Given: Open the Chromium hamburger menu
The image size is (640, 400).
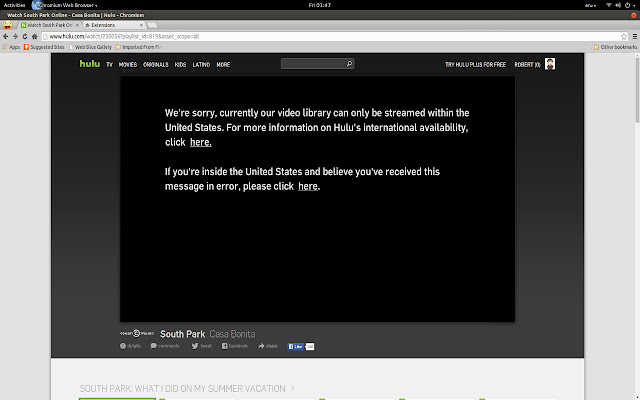Looking at the screenshot, I should (635, 36).
